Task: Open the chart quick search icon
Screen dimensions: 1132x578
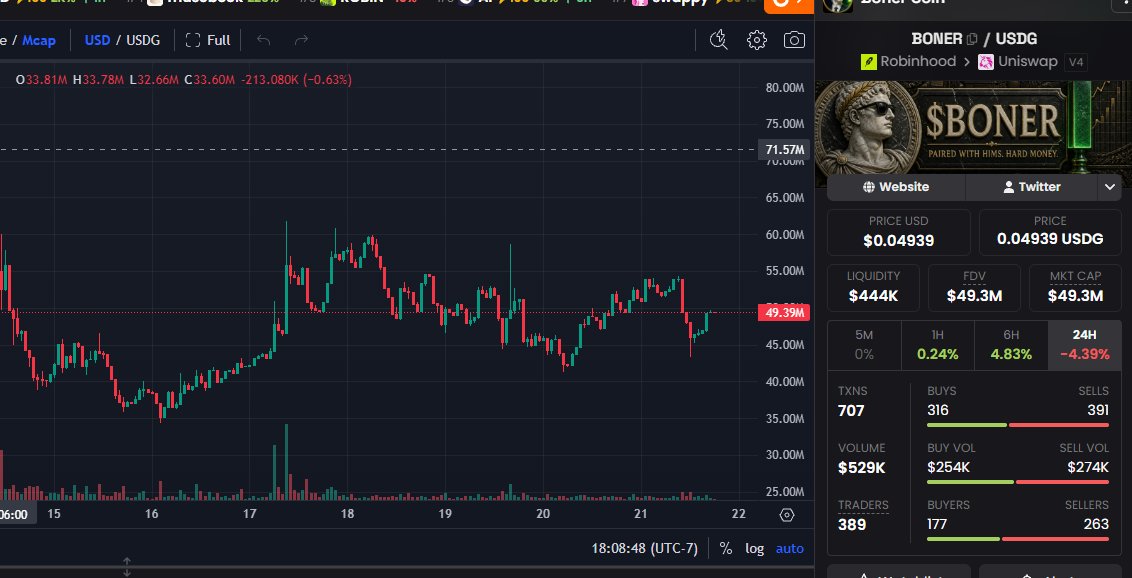Action: (718, 40)
